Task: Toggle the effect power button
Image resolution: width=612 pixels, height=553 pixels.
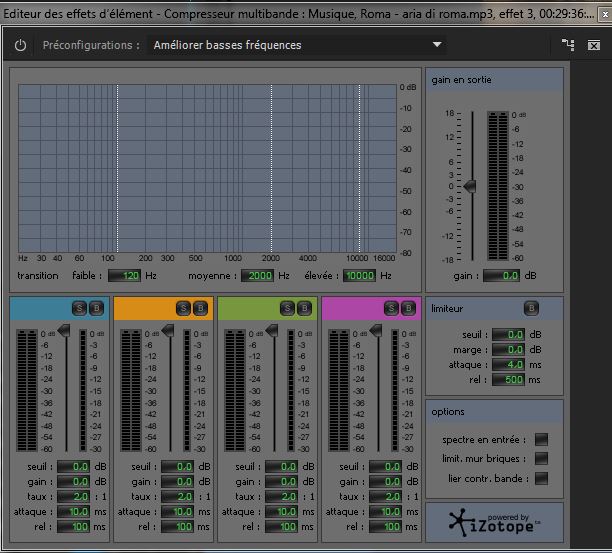Action: (20, 46)
